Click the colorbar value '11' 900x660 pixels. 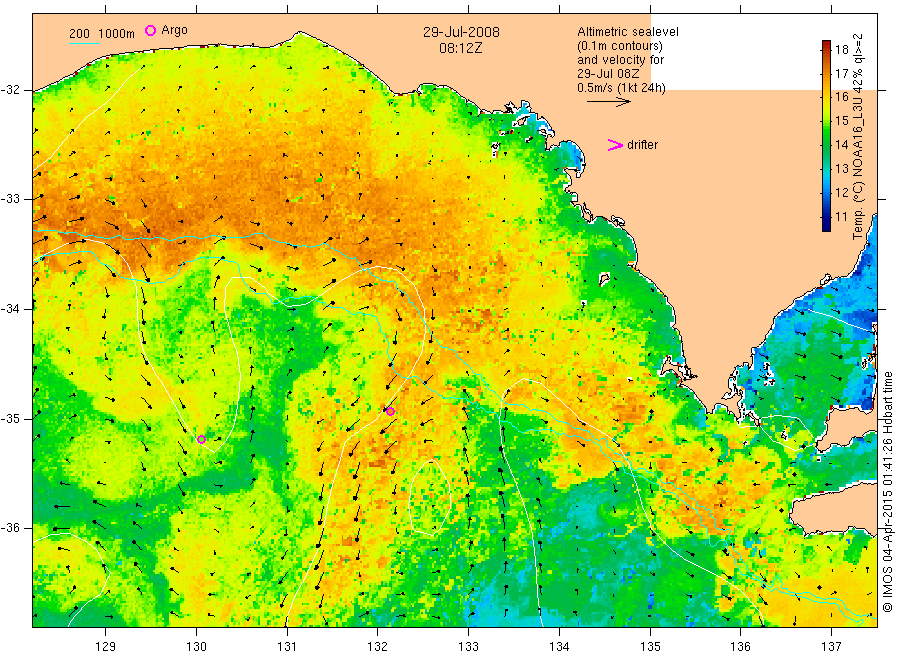841,216
